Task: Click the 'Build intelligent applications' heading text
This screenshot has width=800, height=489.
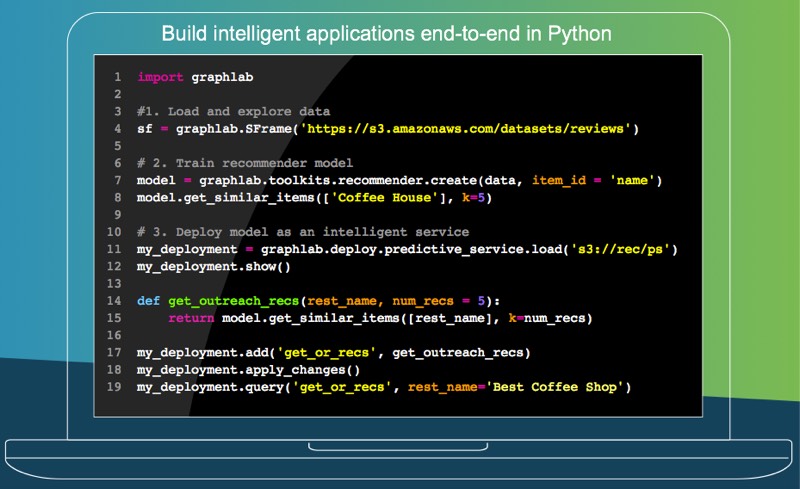Action: [387, 35]
